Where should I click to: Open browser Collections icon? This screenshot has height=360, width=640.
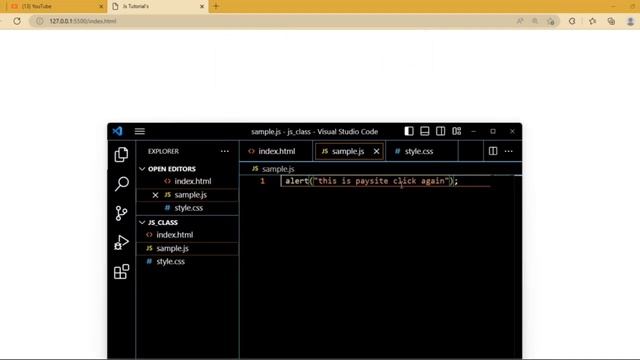point(611,21)
